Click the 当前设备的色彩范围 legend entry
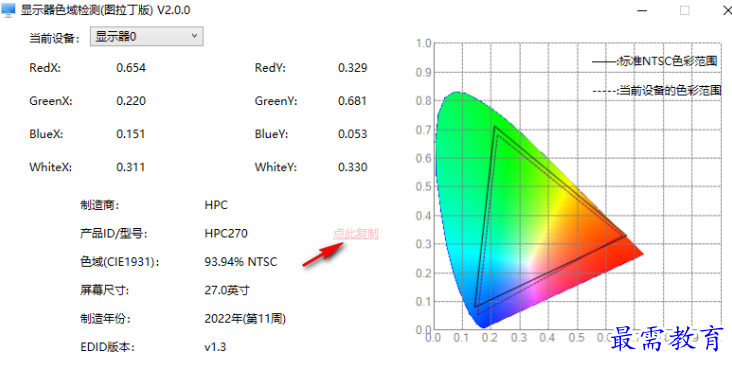 pos(657,91)
